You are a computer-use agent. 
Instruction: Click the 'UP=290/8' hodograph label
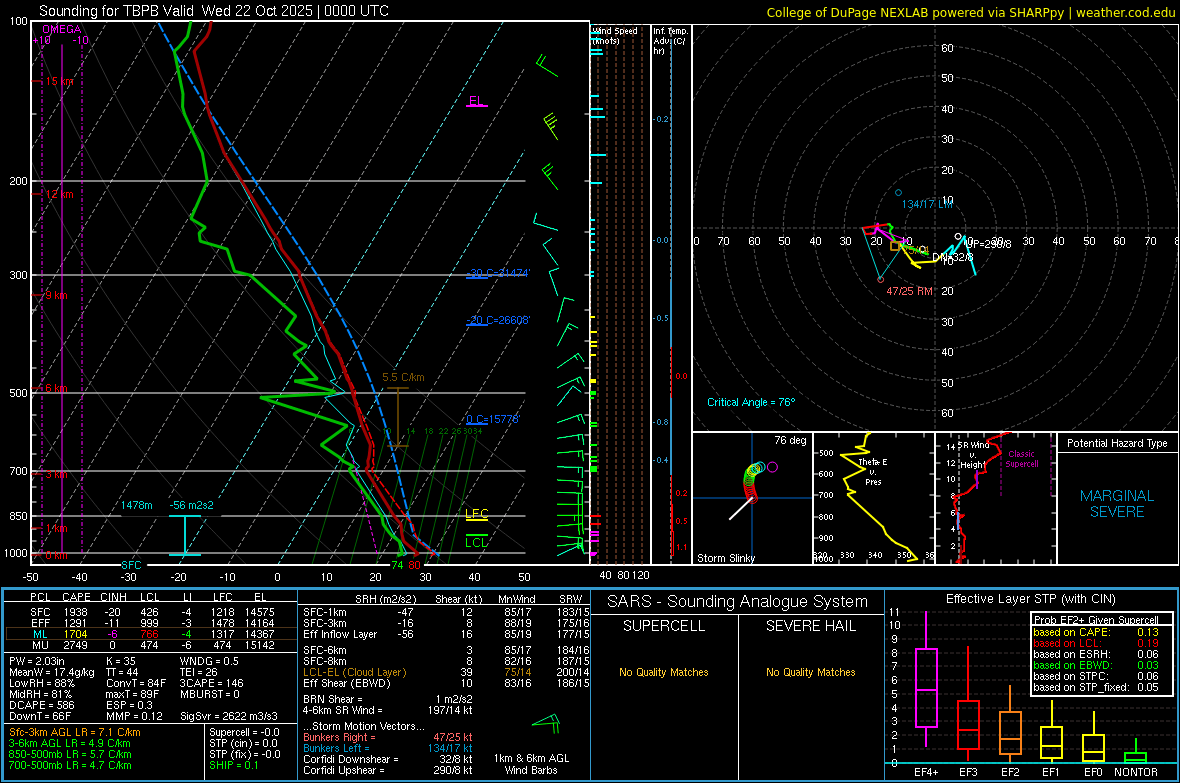pyautogui.click(x=988, y=244)
